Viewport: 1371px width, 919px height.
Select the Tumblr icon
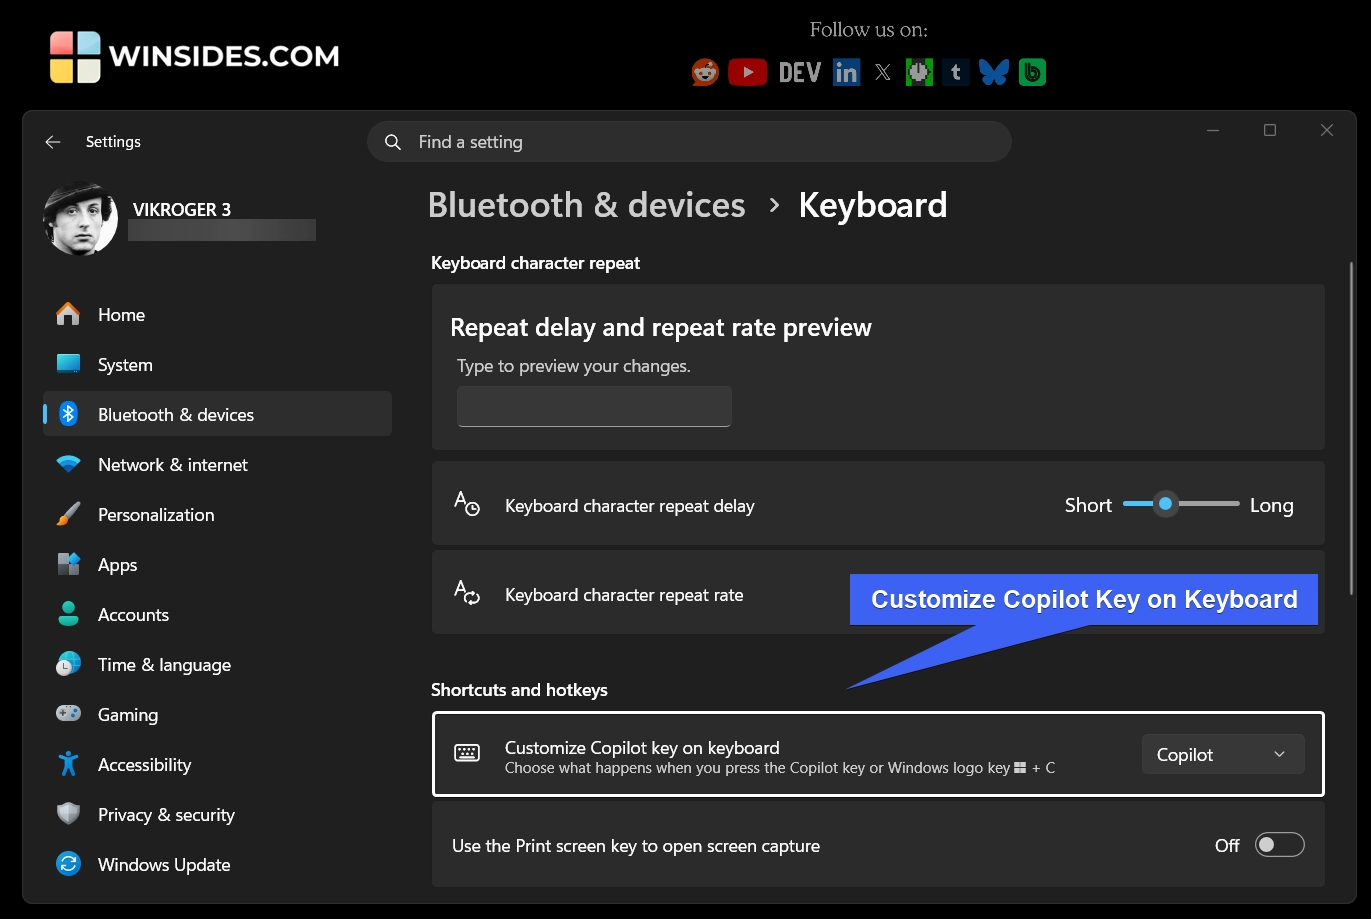(x=955, y=71)
